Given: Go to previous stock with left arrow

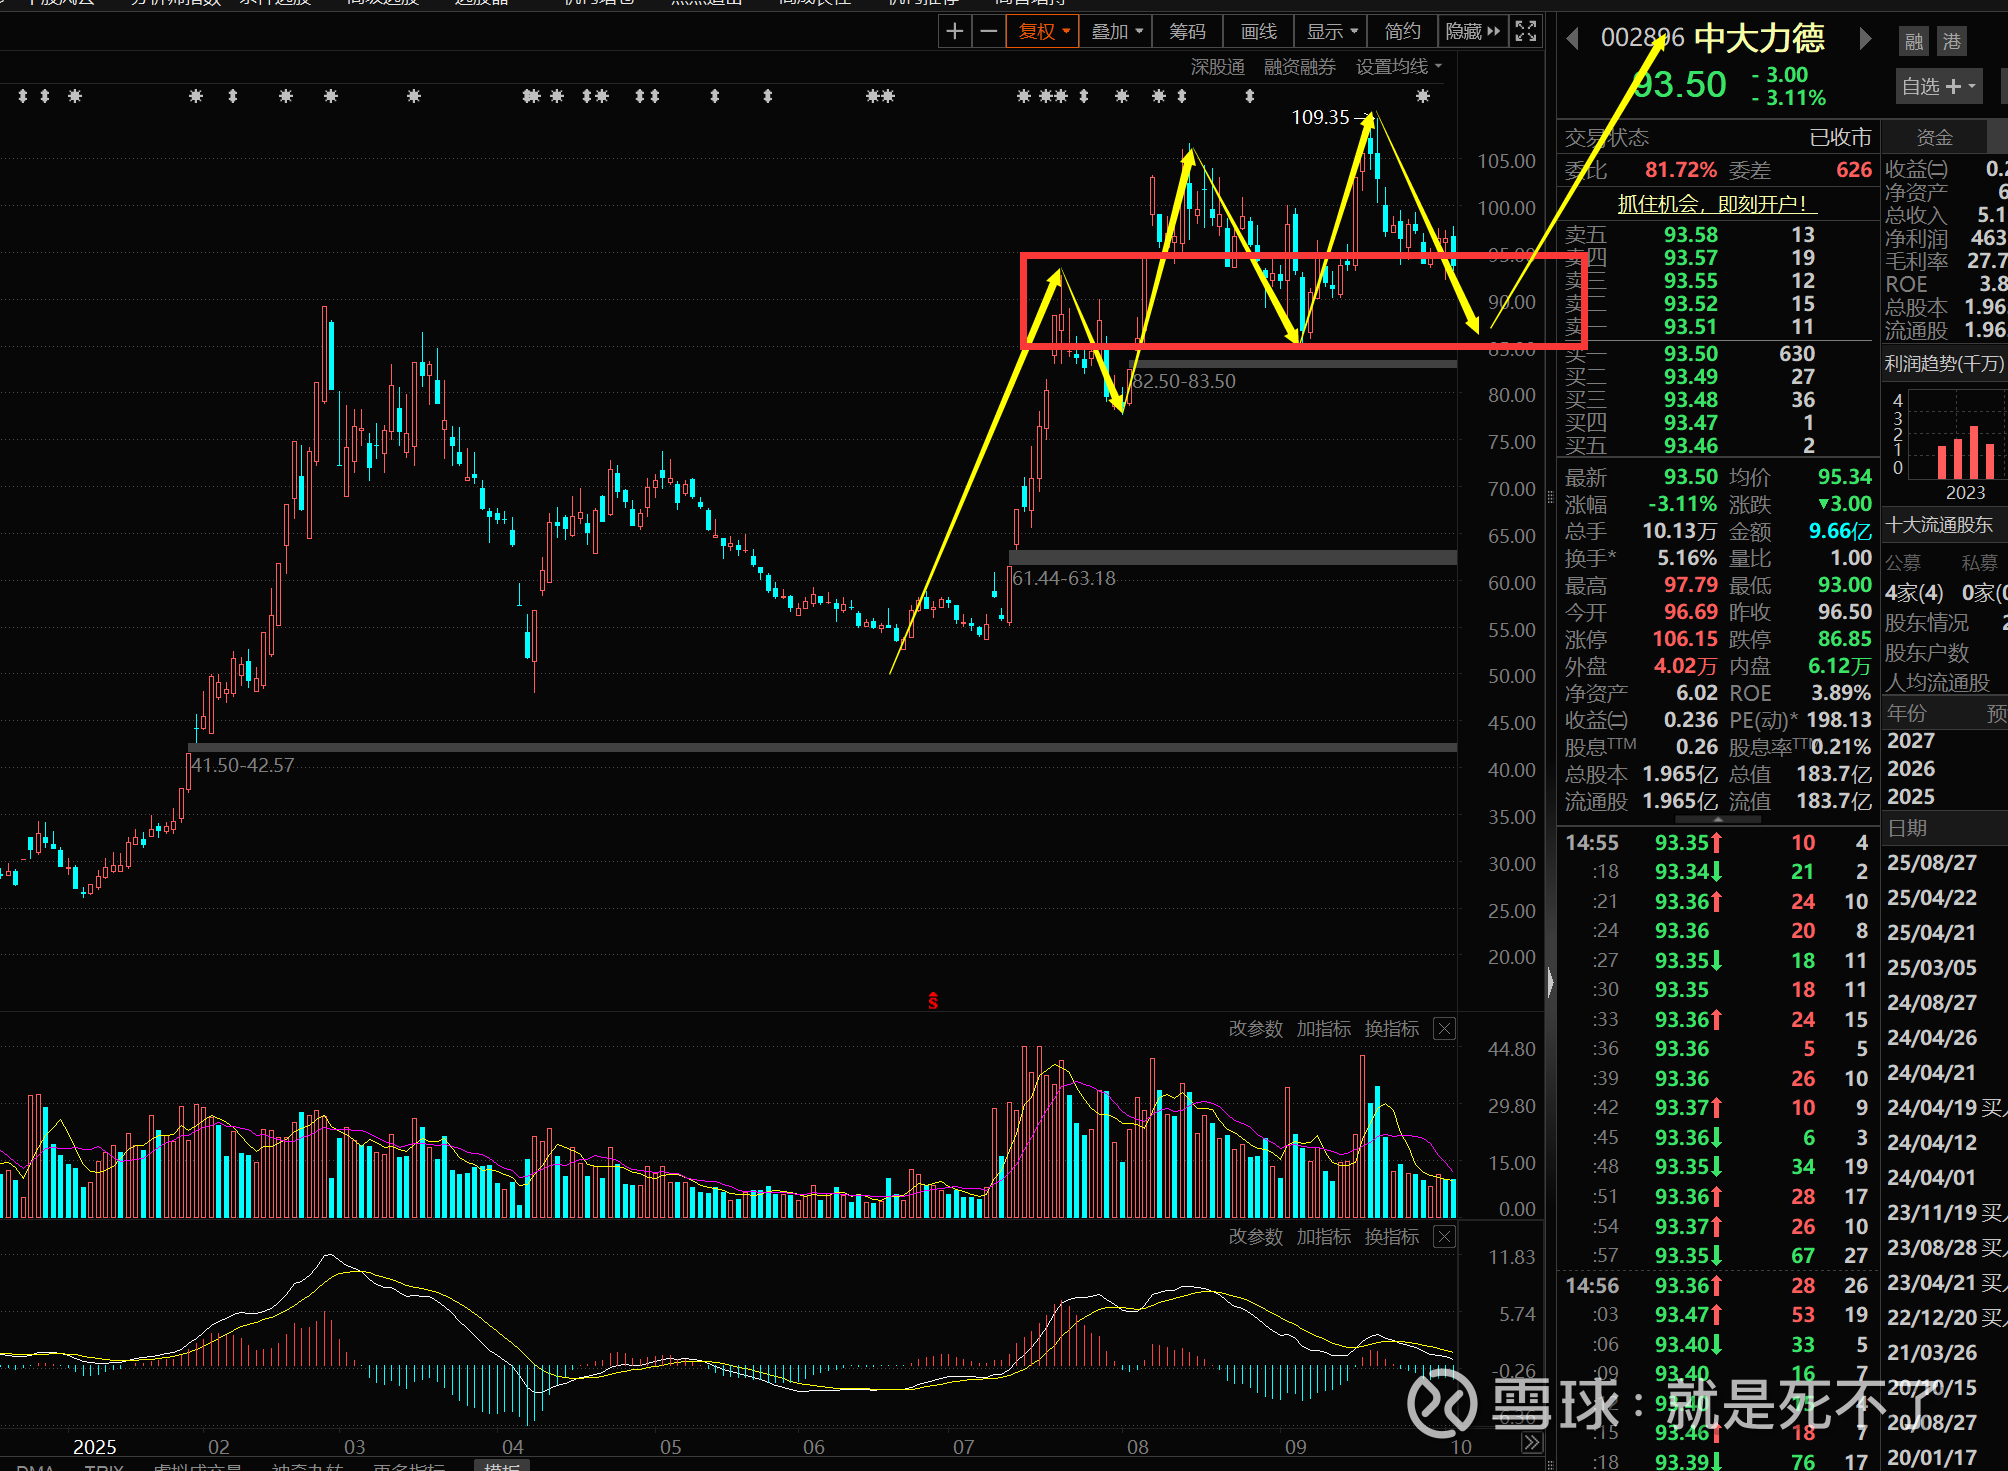Looking at the screenshot, I should [x=1572, y=39].
